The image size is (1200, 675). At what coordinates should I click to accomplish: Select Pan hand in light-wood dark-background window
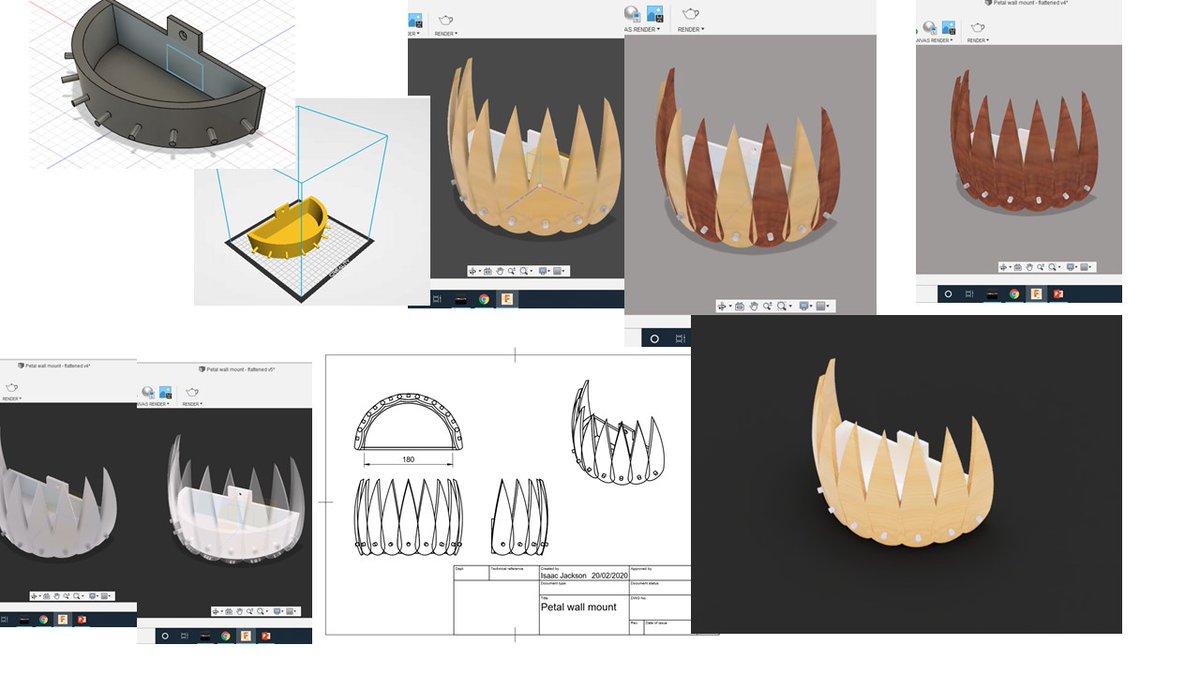(x=500, y=271)
